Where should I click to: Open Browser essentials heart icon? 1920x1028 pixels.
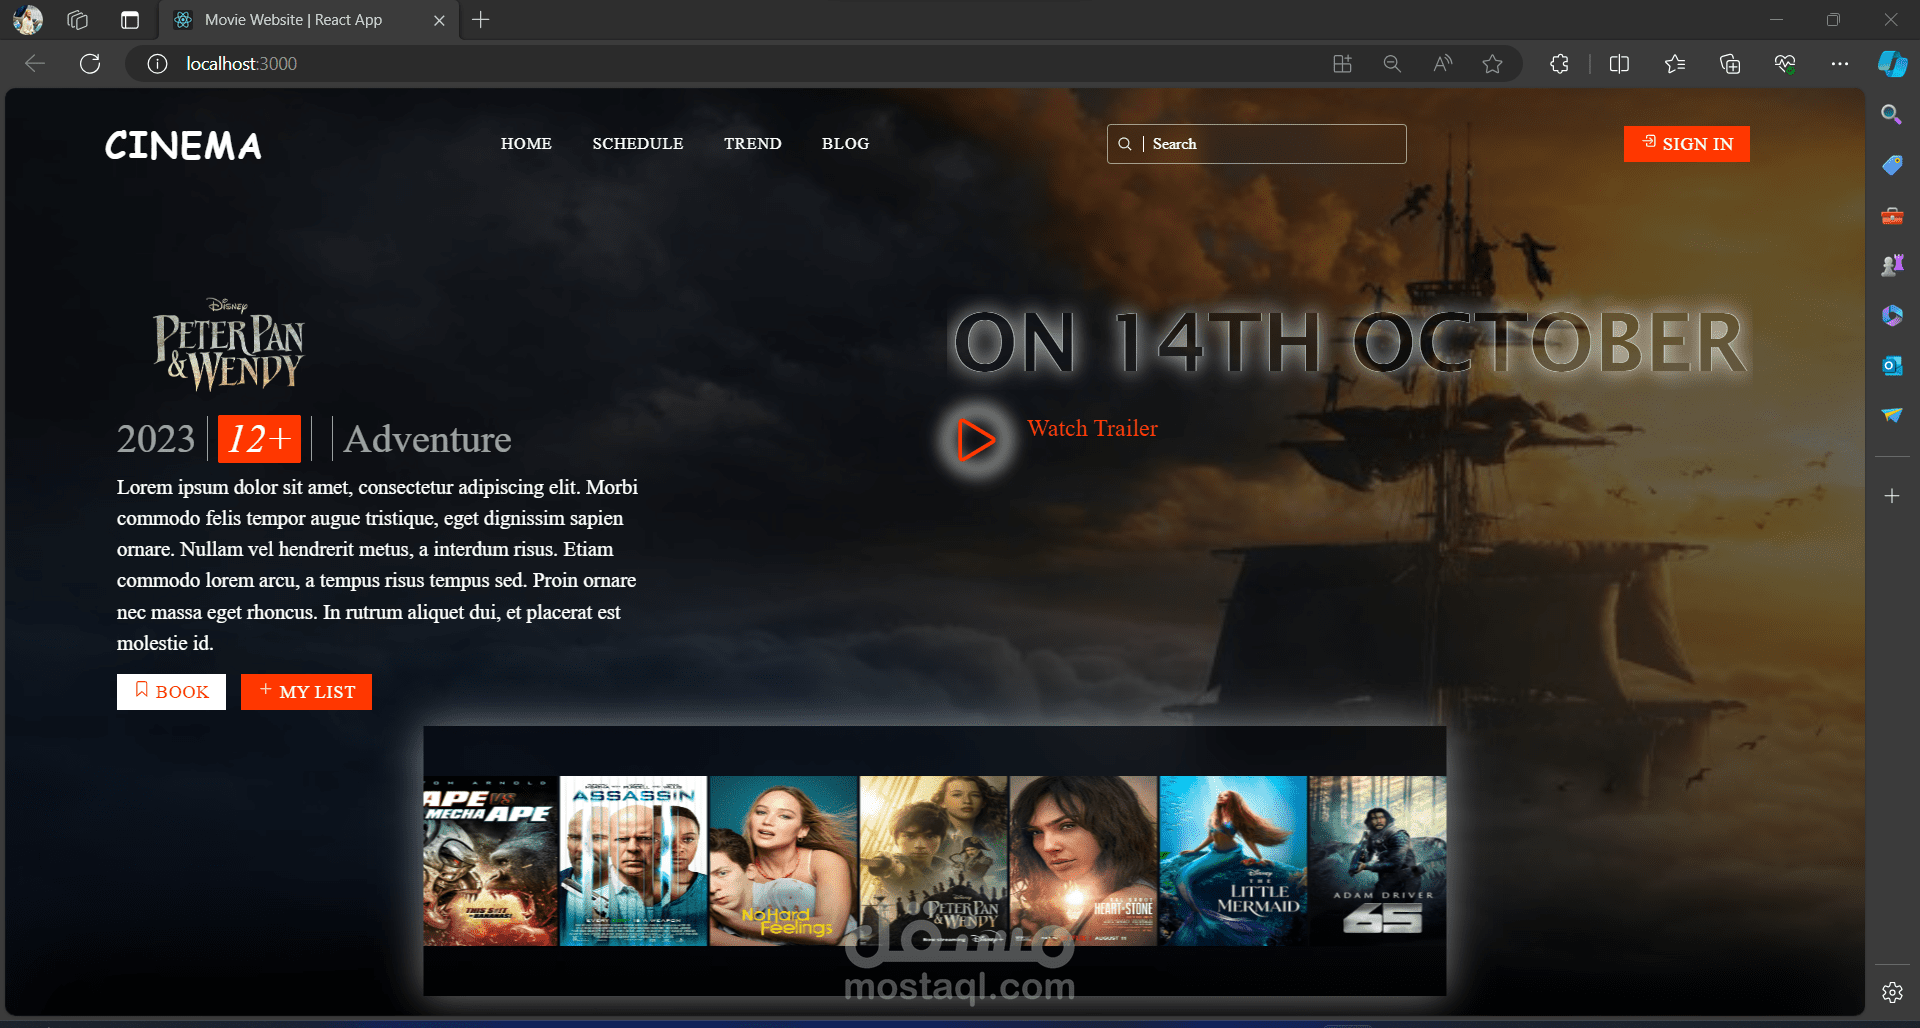1785,64
